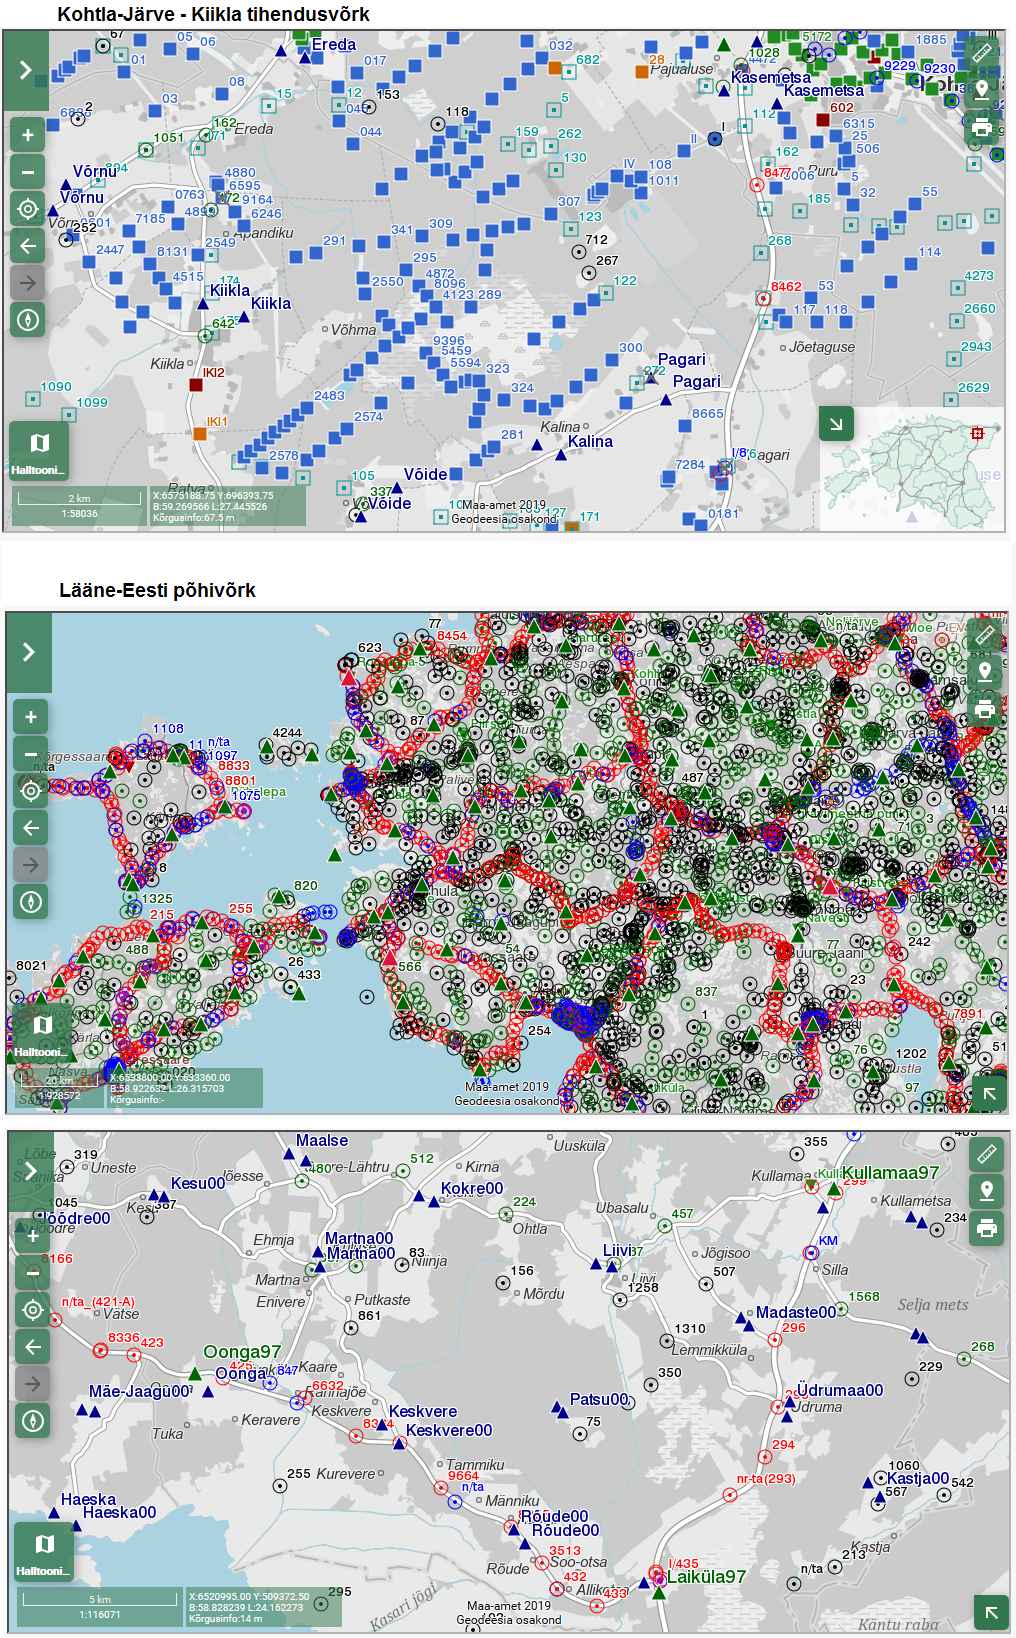Image resolution: width=1016 pixels, height=1638 pixels.
Task: Switch basemap via Halltooni button, Kohtla-Järve map
Action: 39,450
